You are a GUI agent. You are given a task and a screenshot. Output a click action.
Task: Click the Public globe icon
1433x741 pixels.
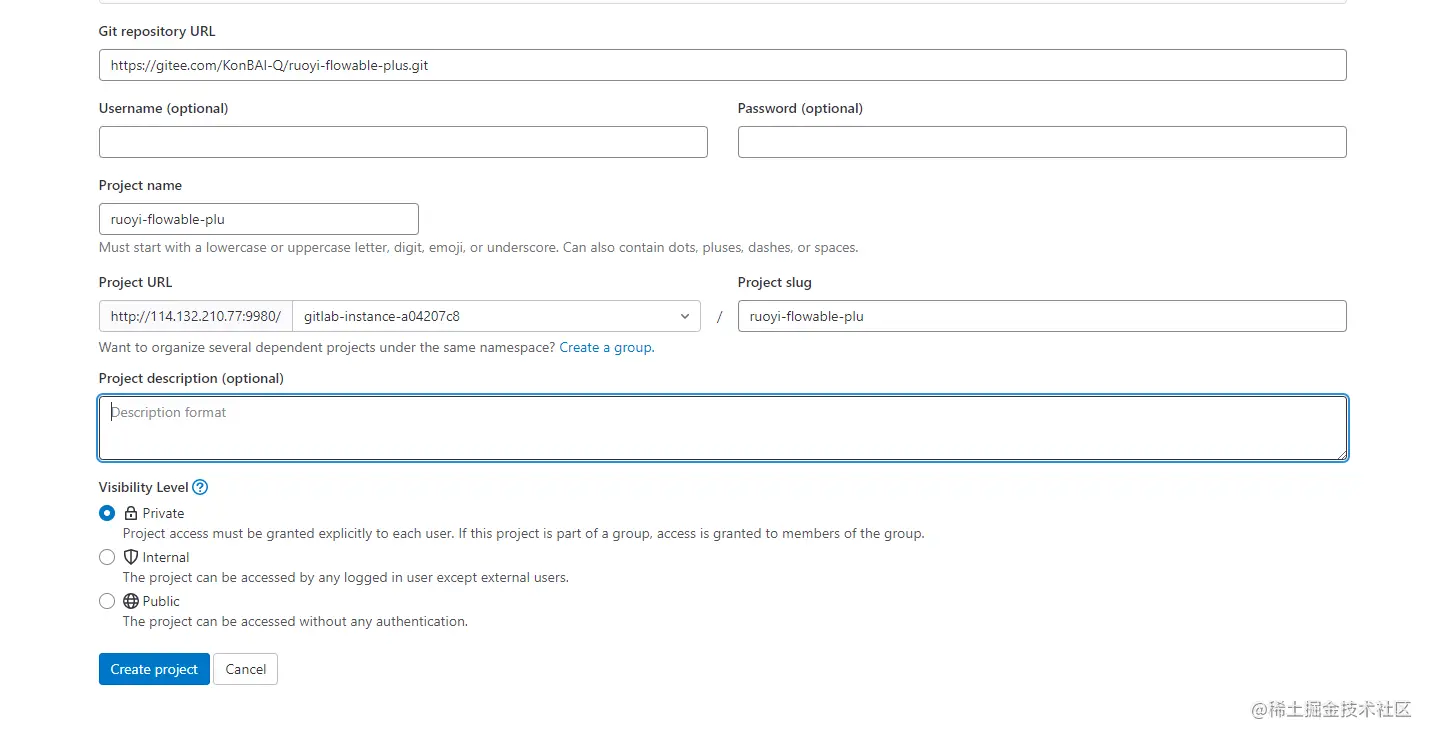pyautogui.click(x=131, y=601)
